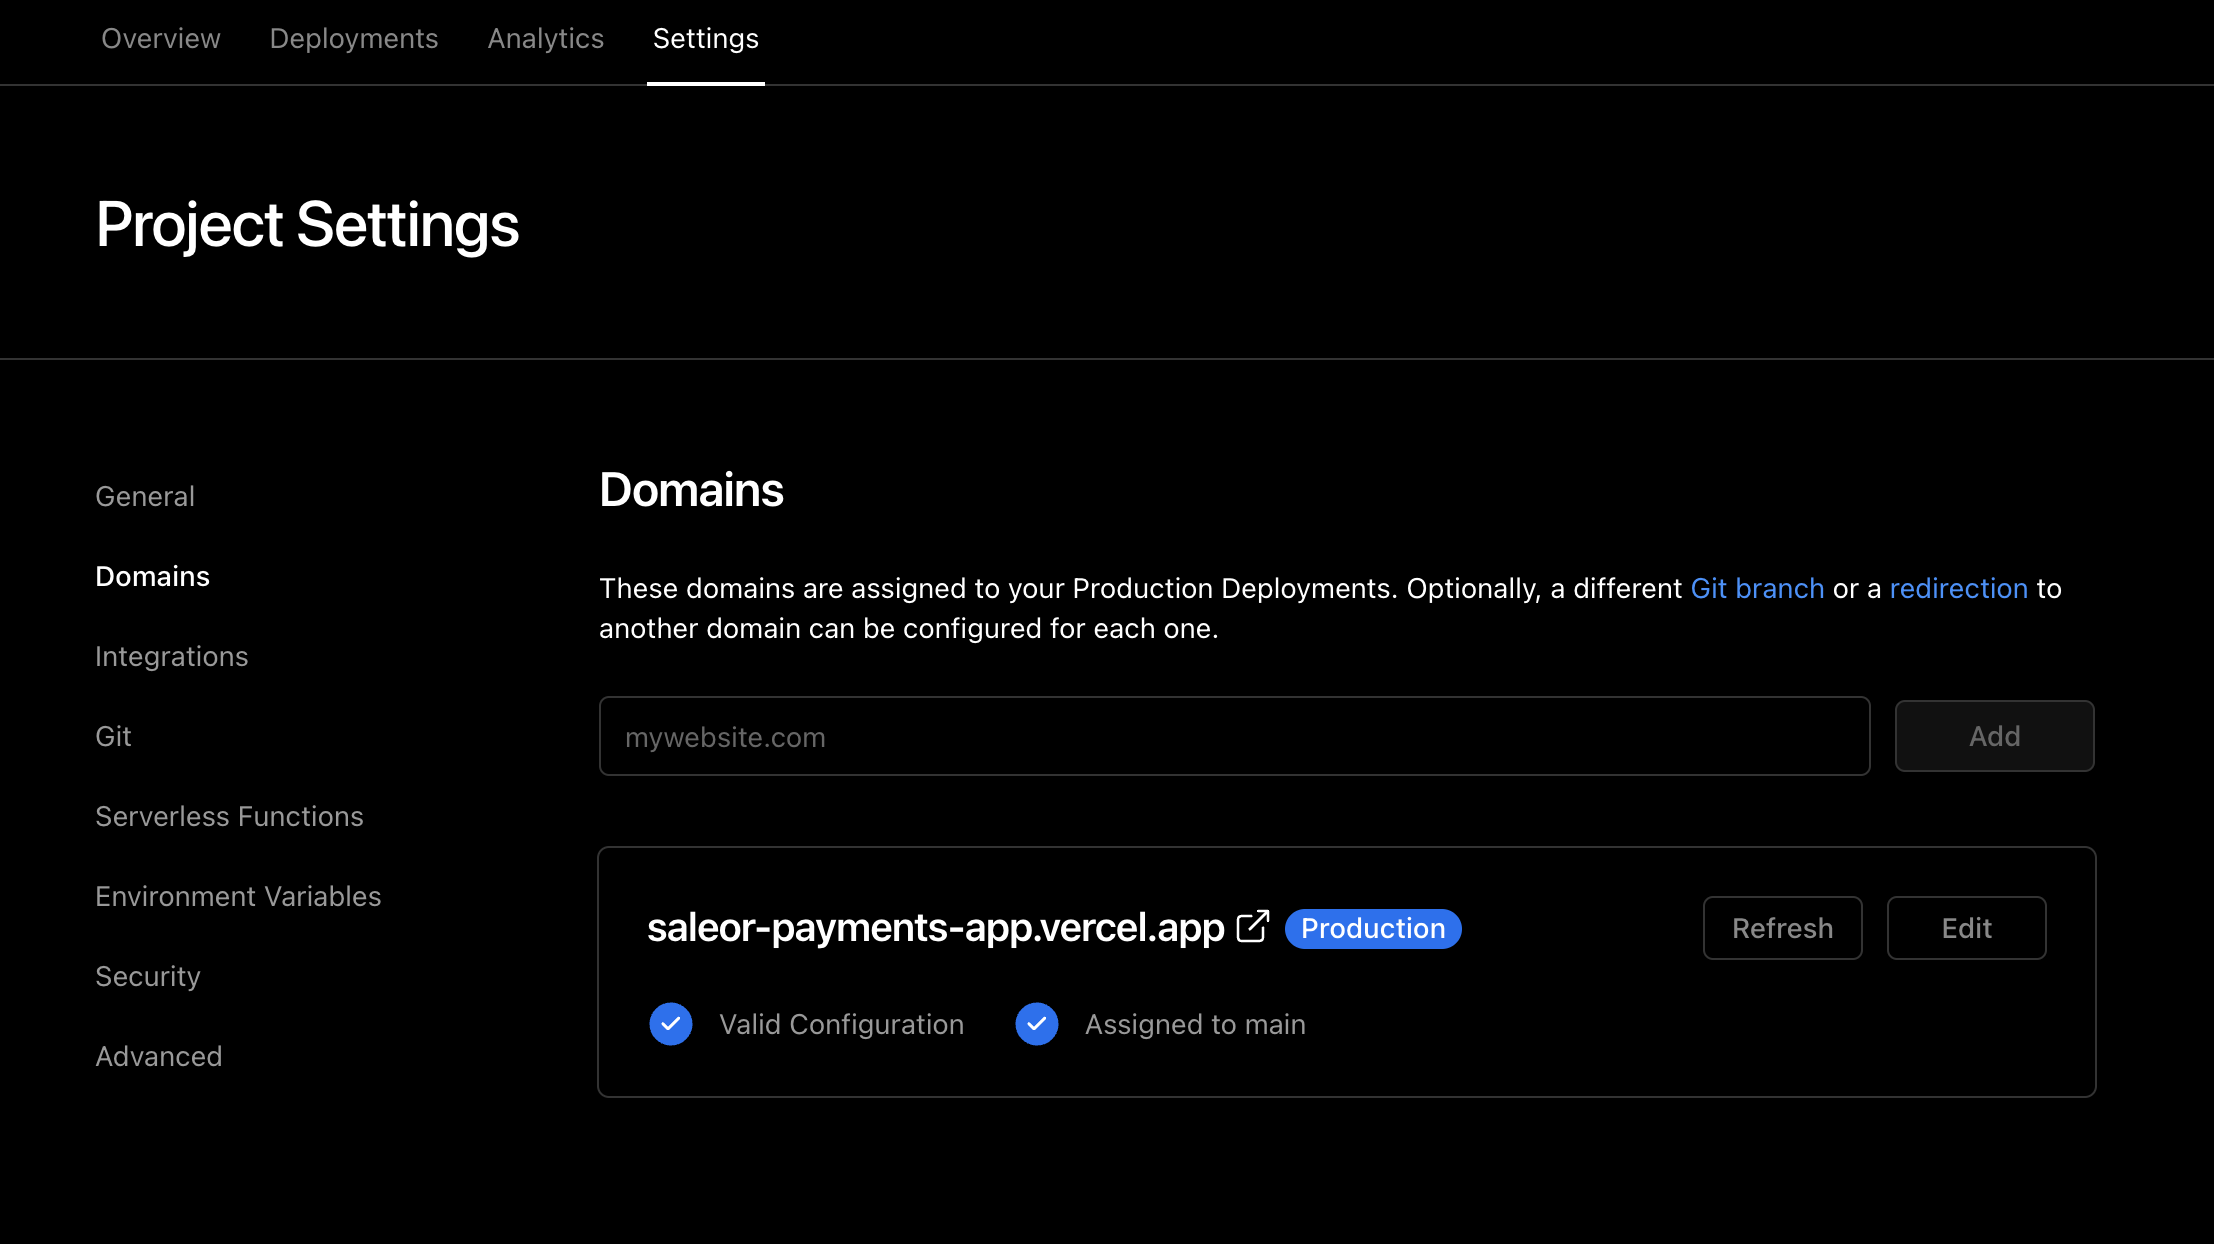Viewport: 2214px width, 1244px height.
Task: Switch to the Overview tab
Action: (x=161, y=38)
